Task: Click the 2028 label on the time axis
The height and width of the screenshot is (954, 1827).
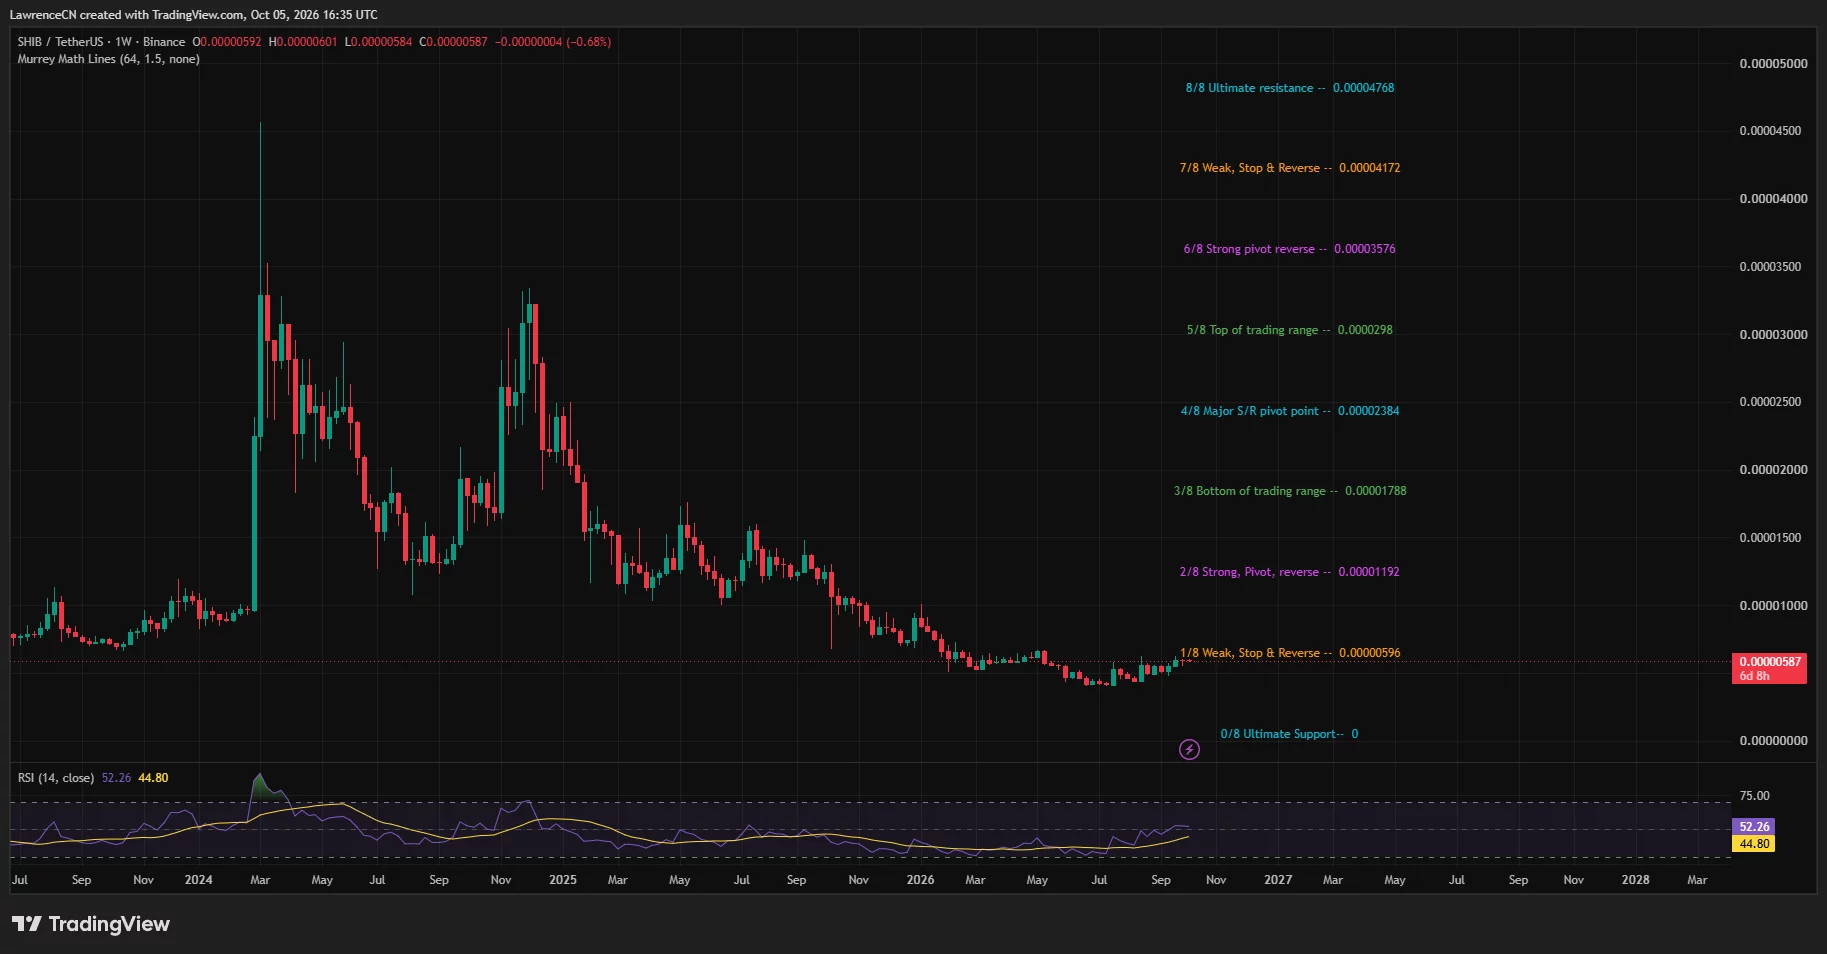Action: [1636, 880]
